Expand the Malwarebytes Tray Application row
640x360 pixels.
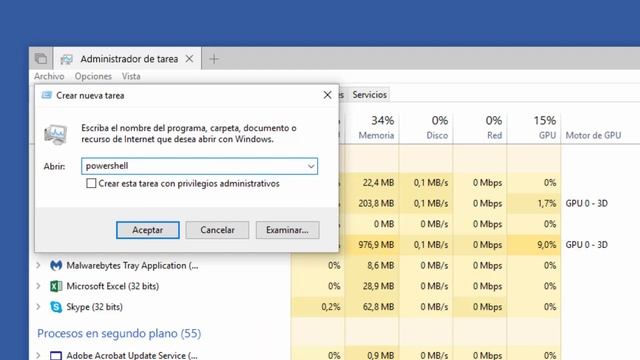(38, 265)
